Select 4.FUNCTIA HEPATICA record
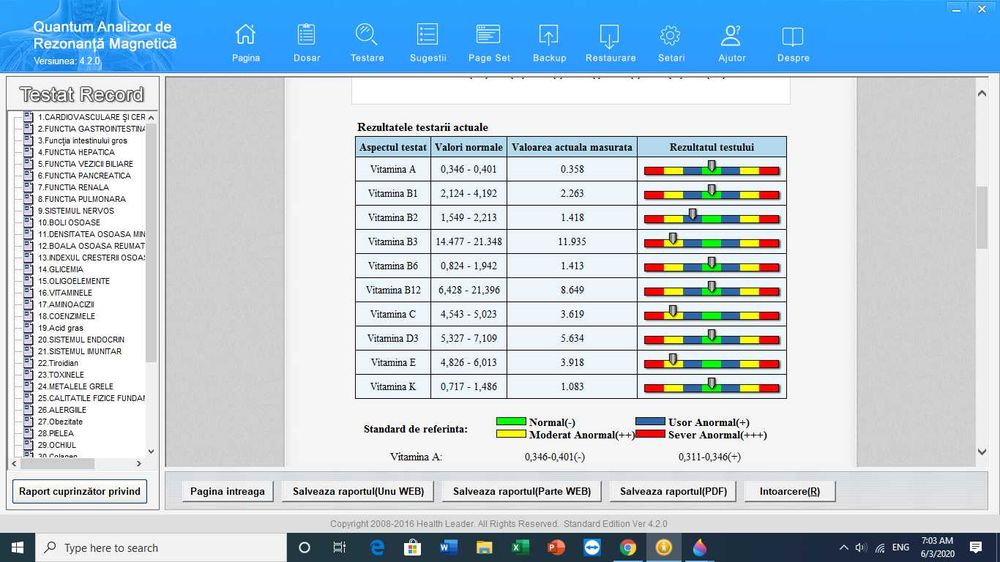The width and height of the screenshot is (1000, 562). point(76,152)
